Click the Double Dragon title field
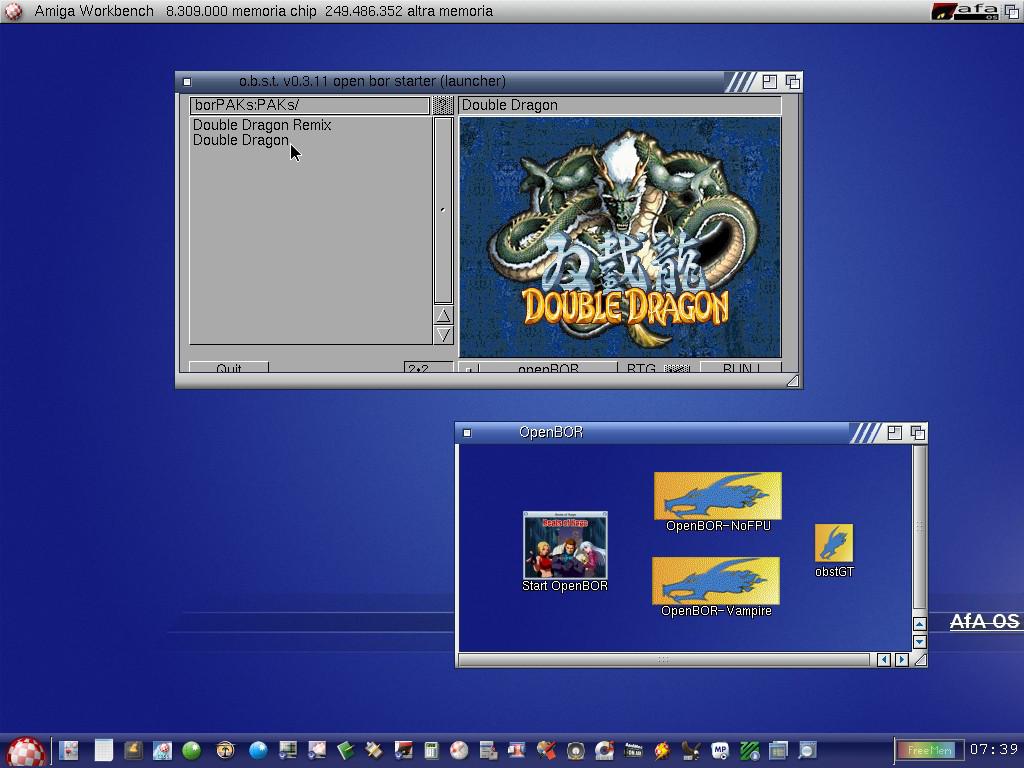Screen dimensions: 1024x768 click(620, 105)
